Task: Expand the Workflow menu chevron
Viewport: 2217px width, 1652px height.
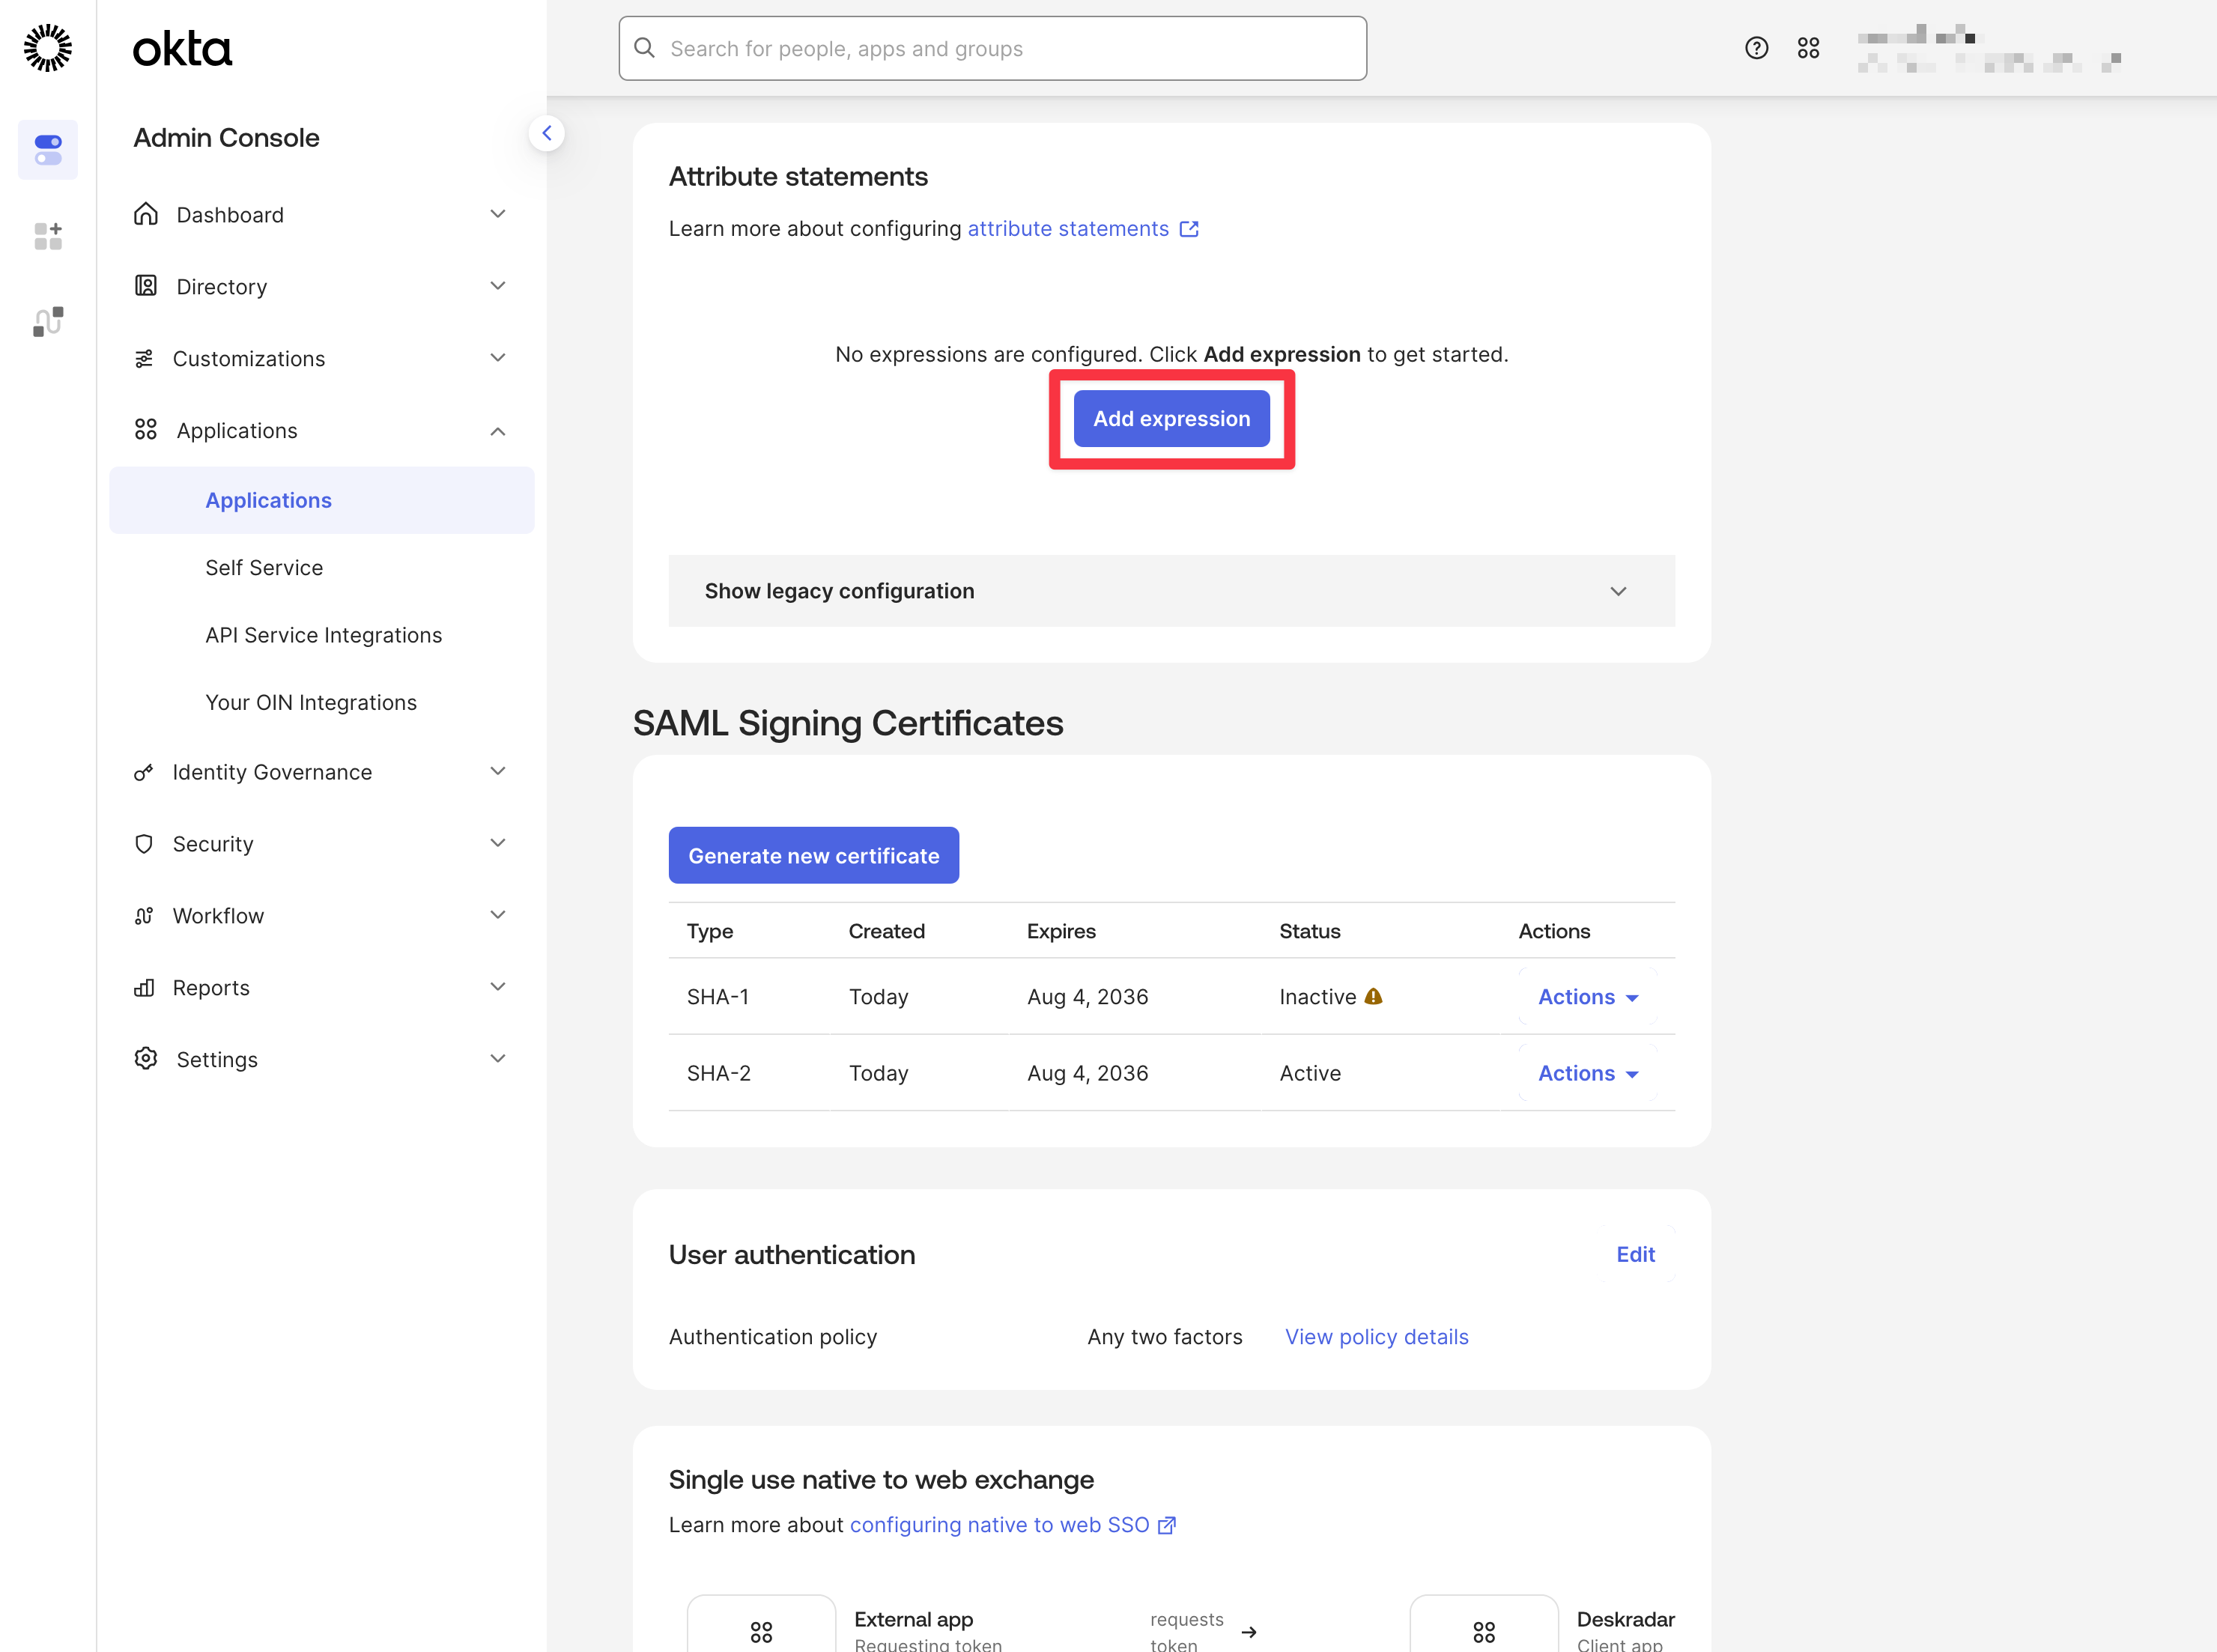Action: point(498,915)
